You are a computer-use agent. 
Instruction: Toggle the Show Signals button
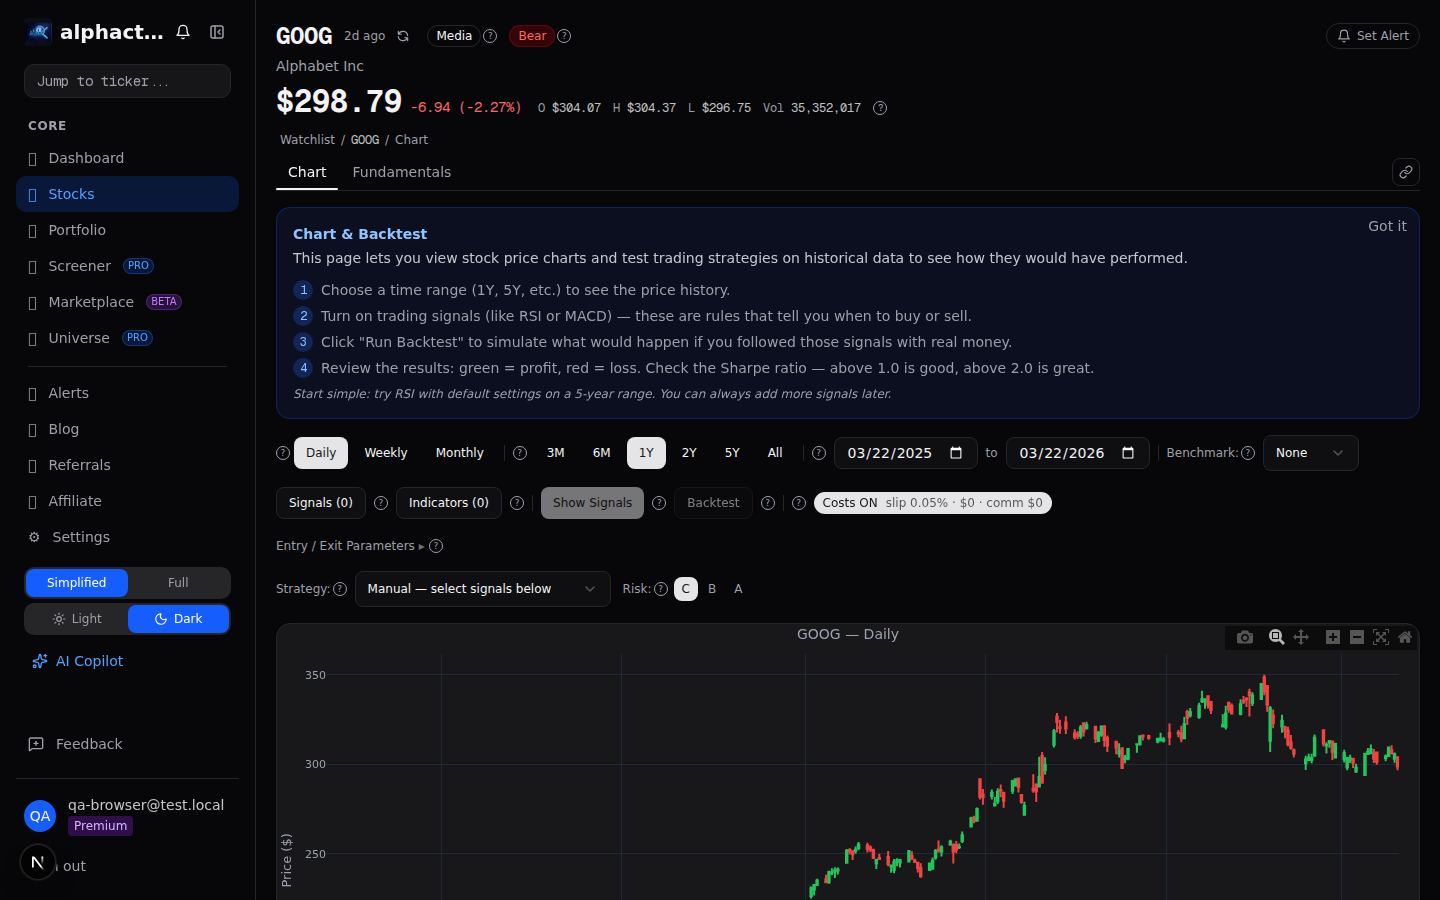[592, 502]
